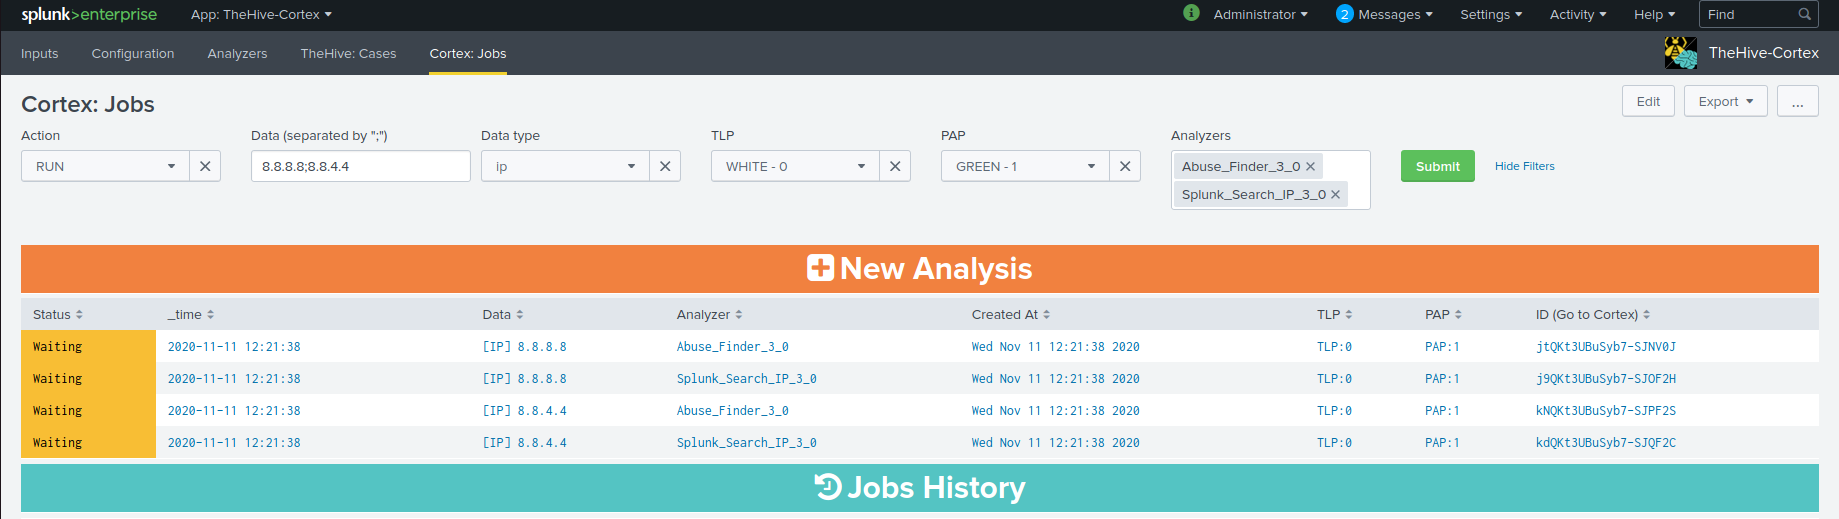The width and height of the screenshot is (1839, 519).
Task: Sort table by Status column
Action: [58, 314]
